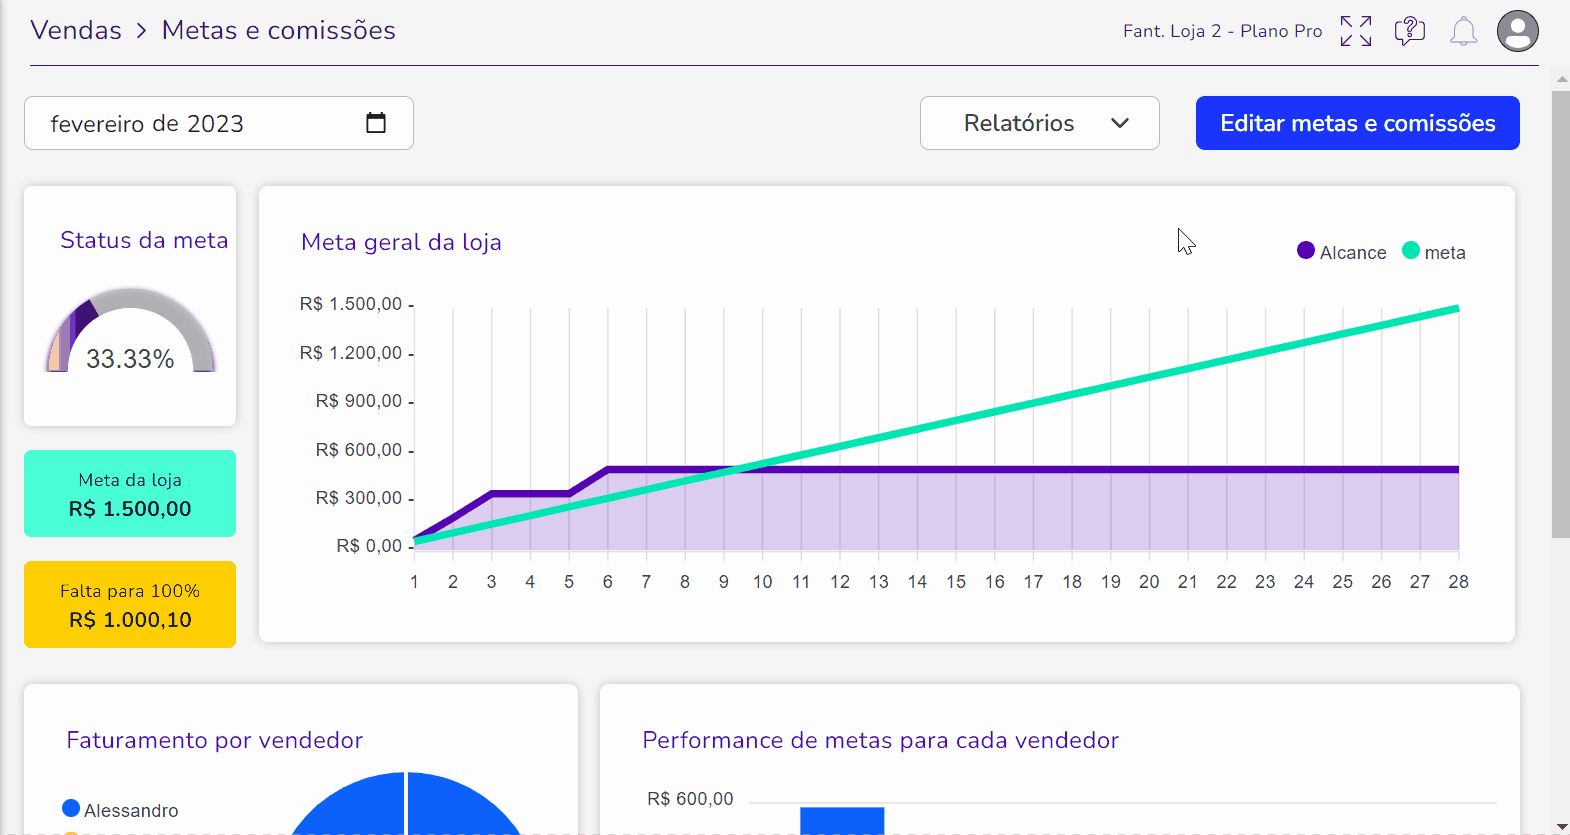Screen dimensions: 1570x835
Task: Click Meta geral da loja title
Action: click(401, 242)
